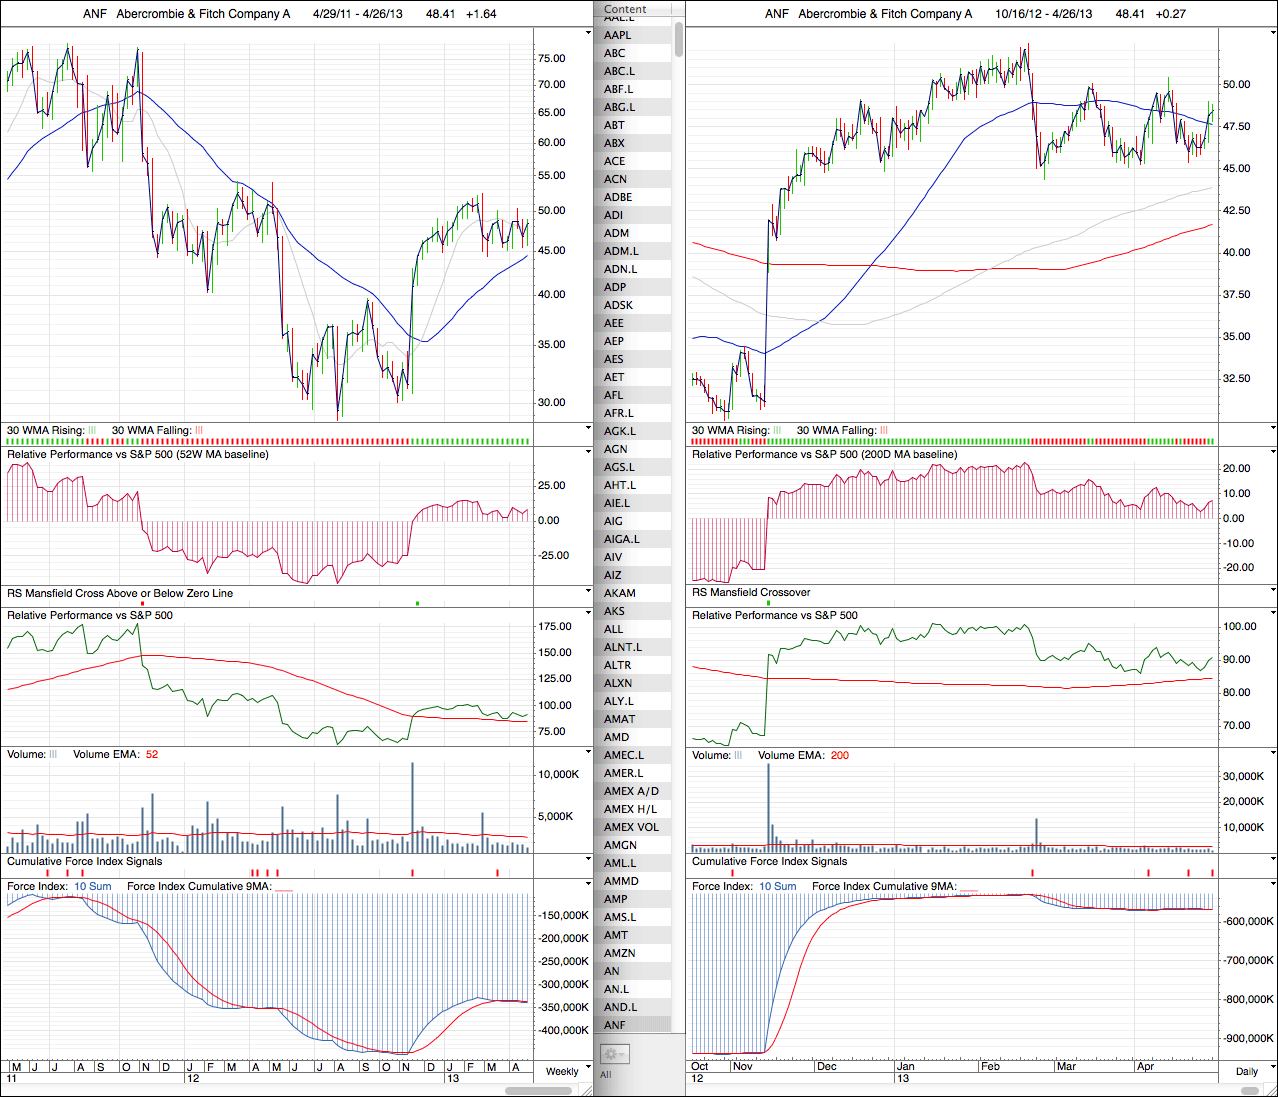Click the resize grip beside the Weekly scrollbar
Screen dimensions: 1278x1097
(588, 1091)
